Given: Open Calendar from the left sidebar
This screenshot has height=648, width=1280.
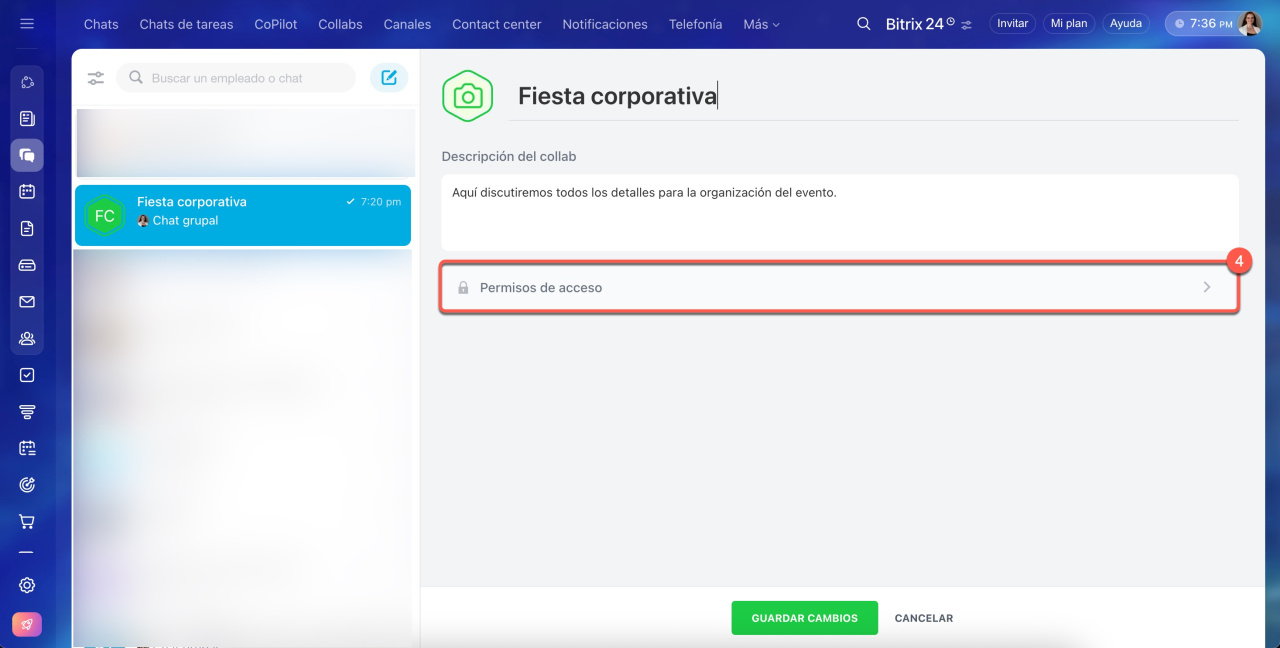Looking at the screenshot, I should click(x=27, y=191).
